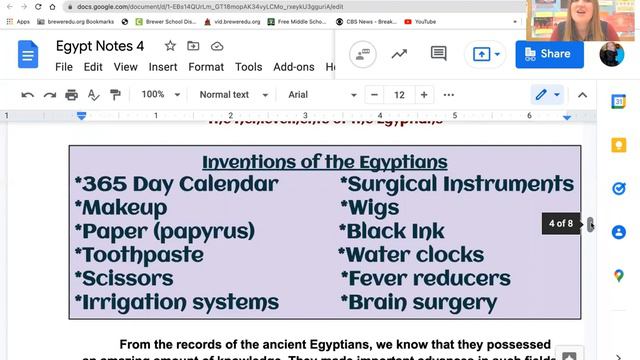Image resolution: width=640 pixels, height=360 pixels.
Task: Open the Apps bookmark shortcut
Action: (x=18, y=22)
